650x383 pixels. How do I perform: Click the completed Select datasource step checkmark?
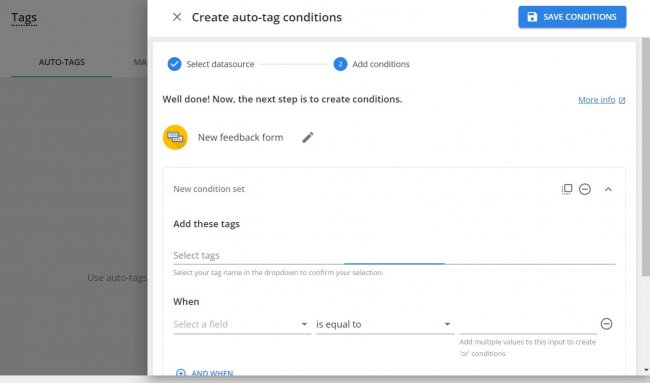coord(175,64)
